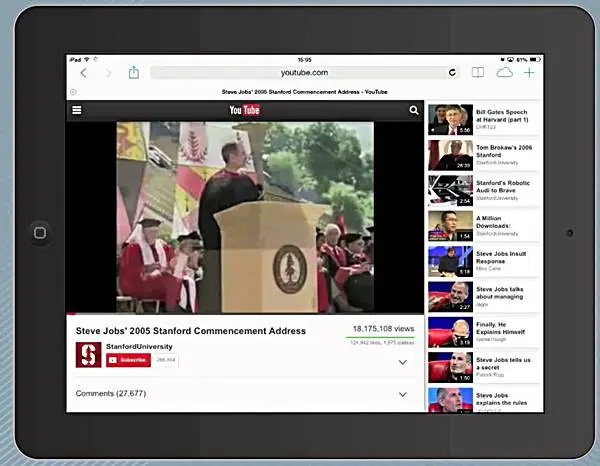600x466 pixels.
Task: Subscribe to the StanfordUniversity channel
Action: tap(128, 360)
